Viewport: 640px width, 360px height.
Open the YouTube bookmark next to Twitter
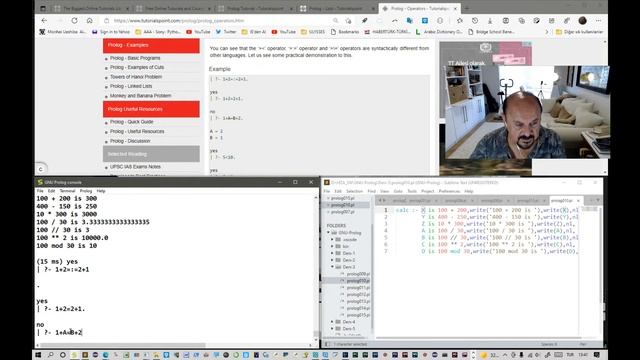[x=198, y=32]
